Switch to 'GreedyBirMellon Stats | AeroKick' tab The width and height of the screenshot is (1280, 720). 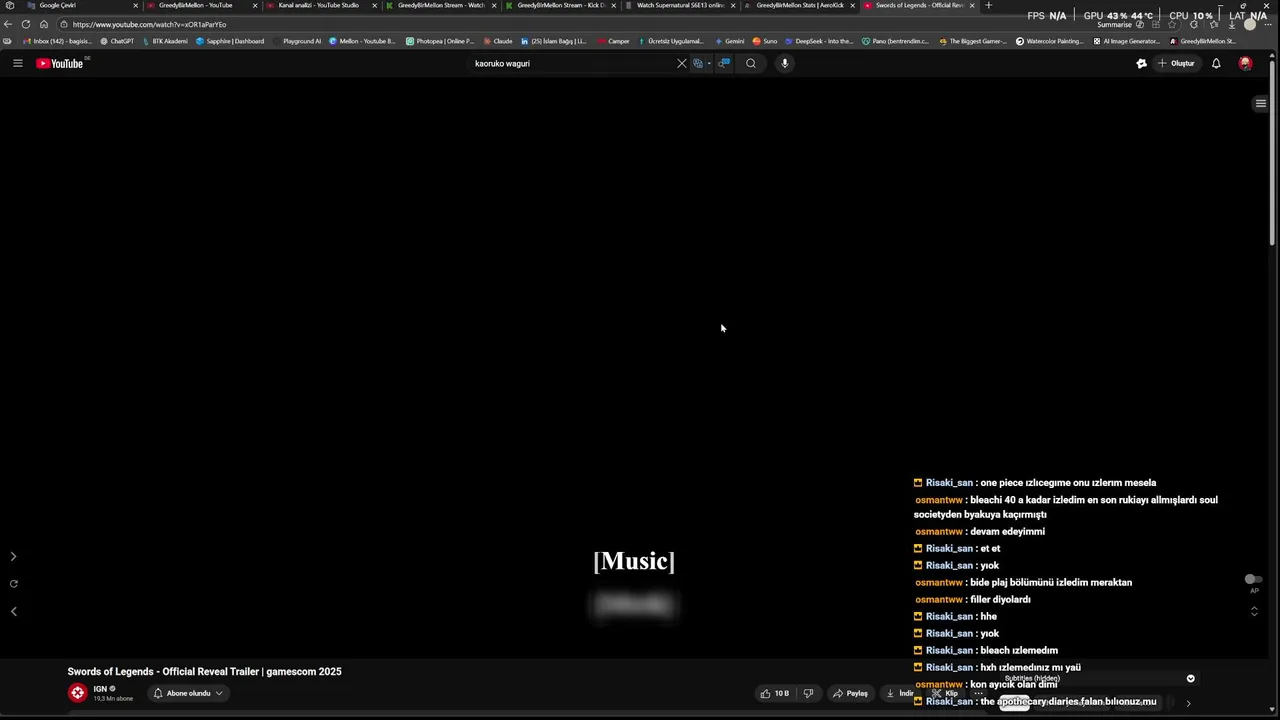(799, 5)
